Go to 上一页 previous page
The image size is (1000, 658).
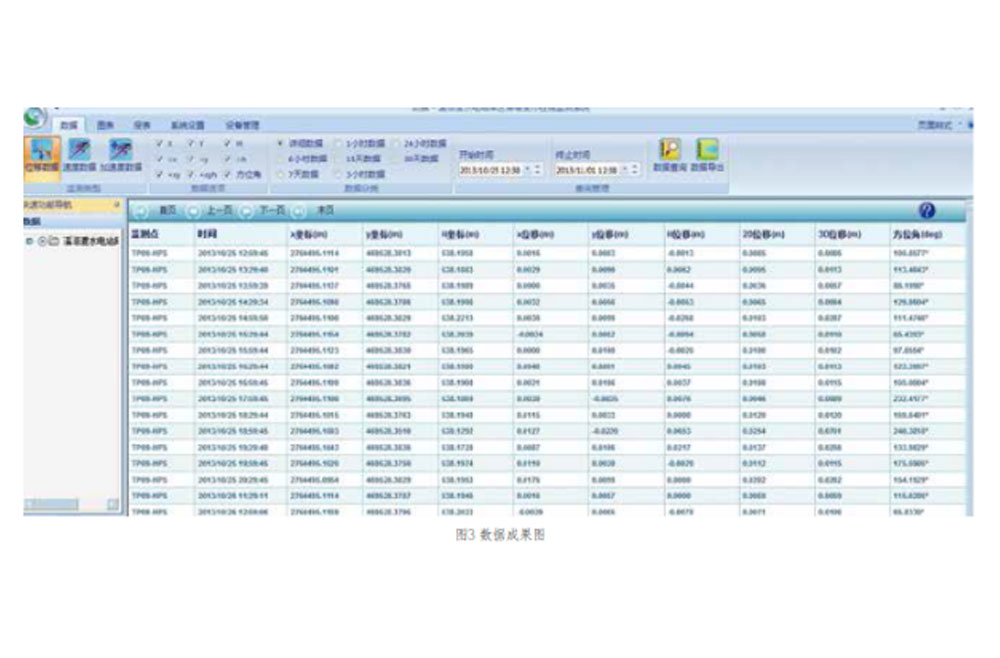pos(220,210)
